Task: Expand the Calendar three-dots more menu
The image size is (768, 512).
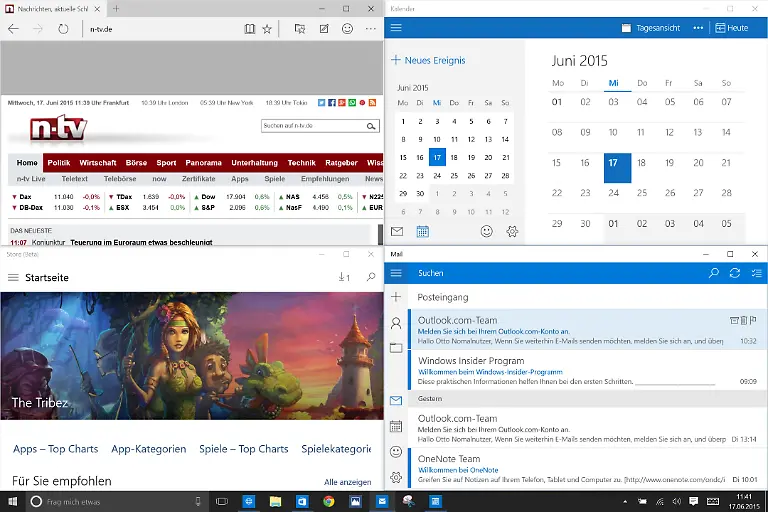Action: click(698, 28)
